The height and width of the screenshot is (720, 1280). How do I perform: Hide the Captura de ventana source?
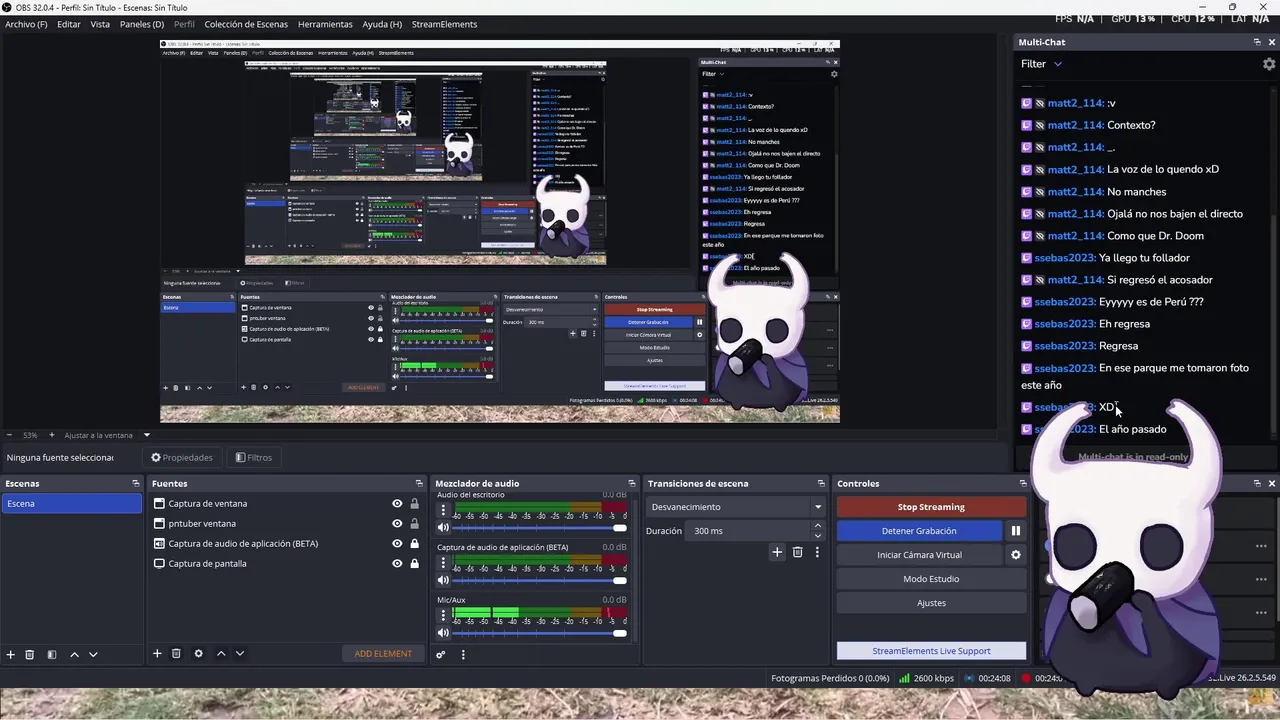point(397,504)
